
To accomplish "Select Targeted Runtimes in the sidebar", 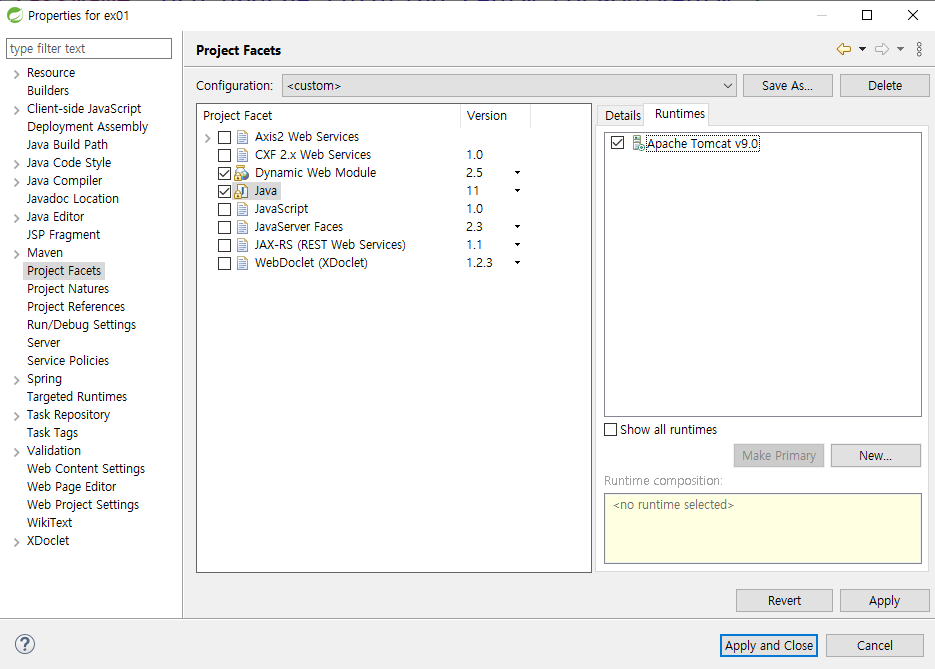I will coord(76,397).
